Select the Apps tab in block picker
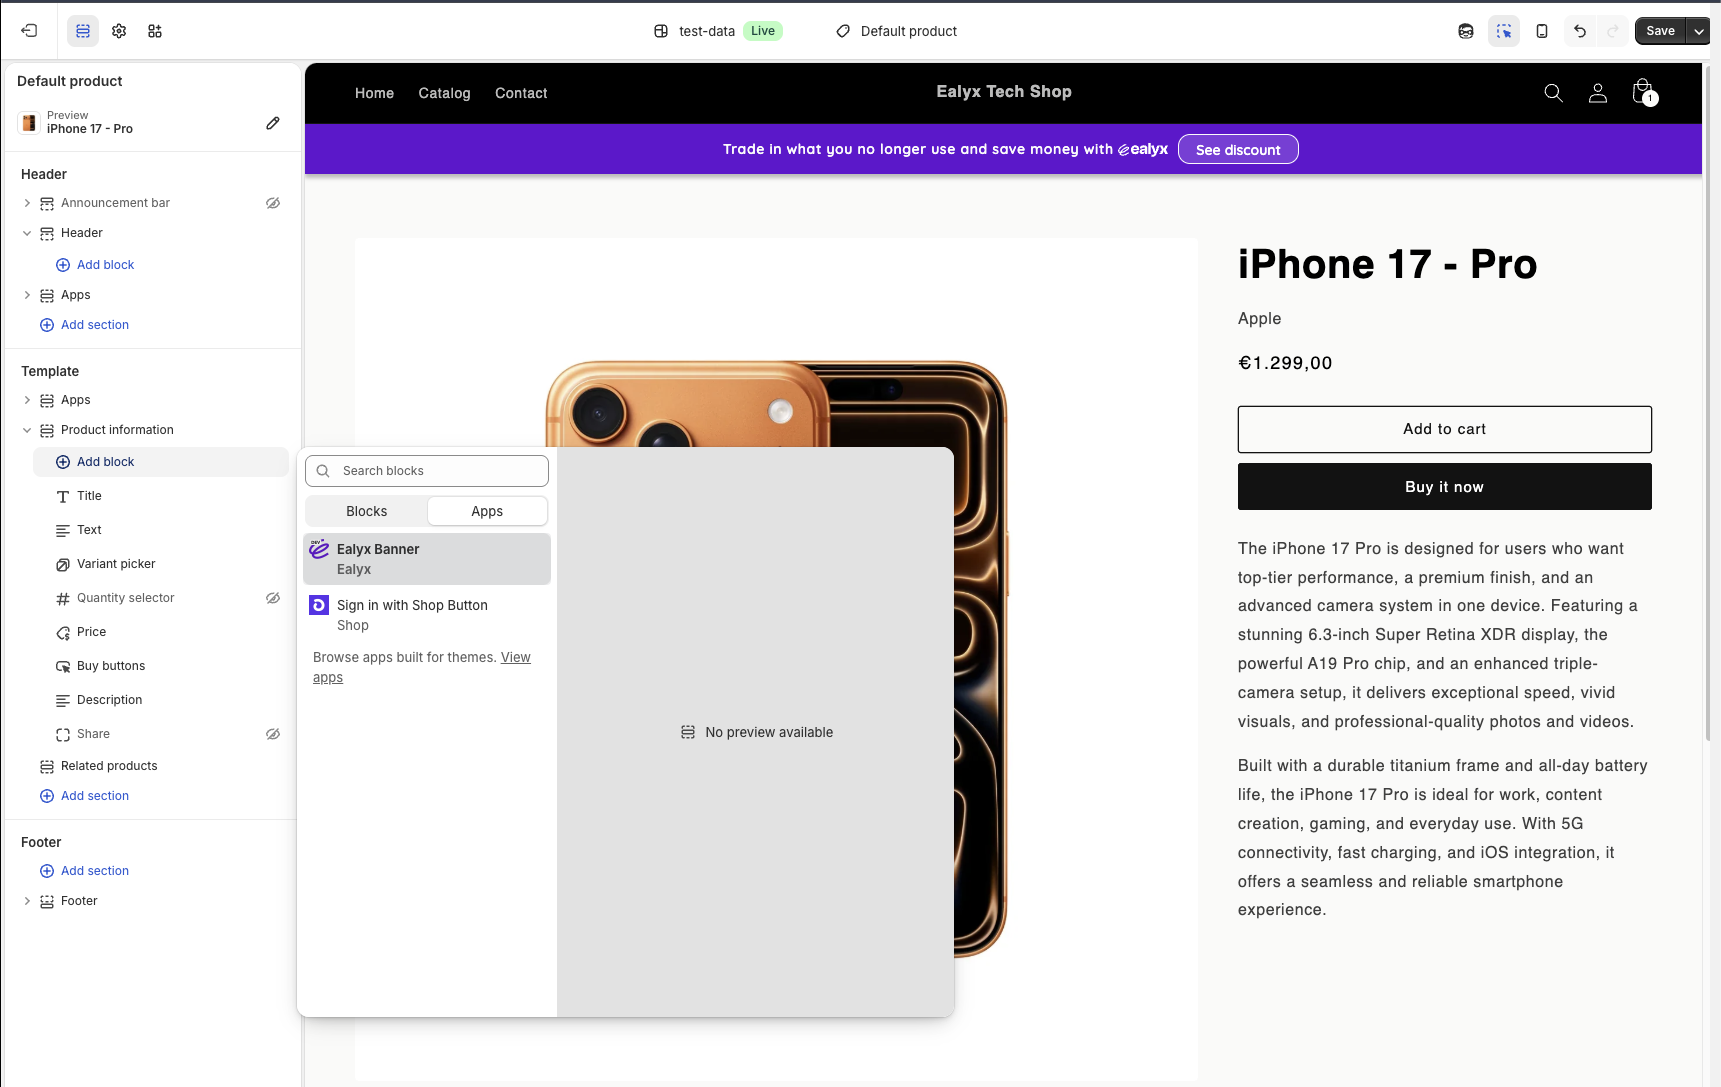This screenshot has height=1087, width=1721. pos(487,511)
